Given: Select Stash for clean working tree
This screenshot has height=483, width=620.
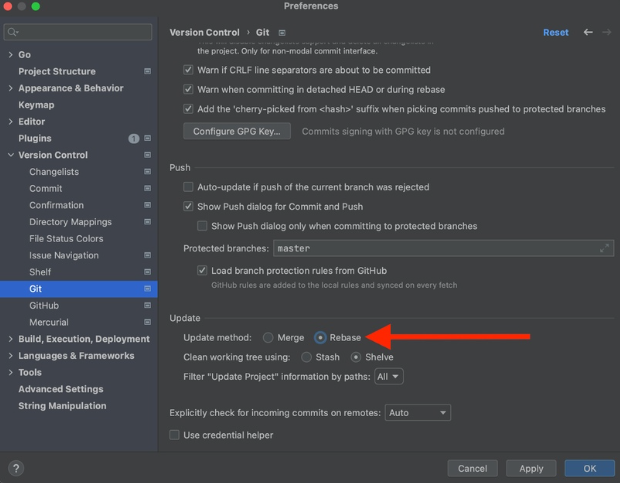Looking at the screenshot, I should point(306,357).
